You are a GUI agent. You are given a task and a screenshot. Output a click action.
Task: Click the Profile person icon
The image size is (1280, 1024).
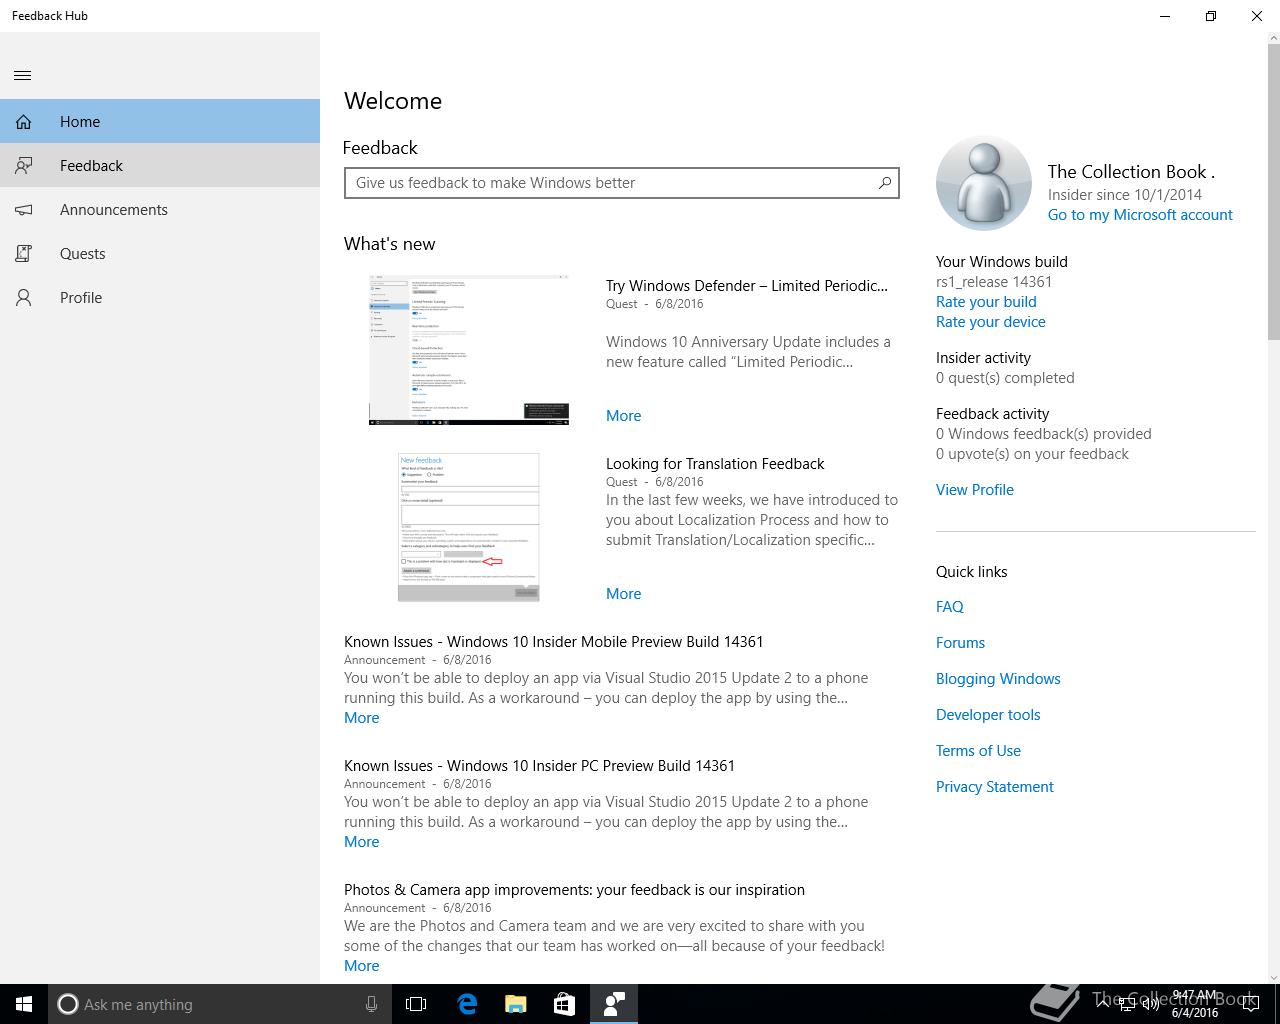point(23,298)
